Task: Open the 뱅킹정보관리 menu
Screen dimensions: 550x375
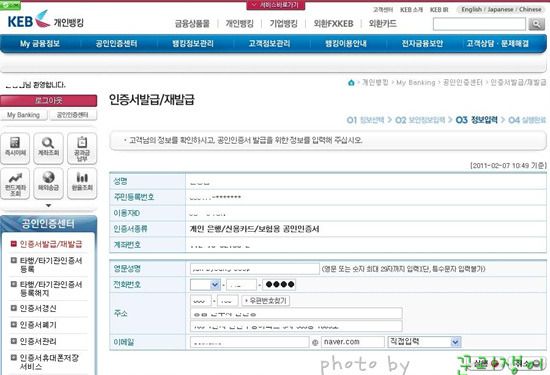Action: click(x=193, y=43)
